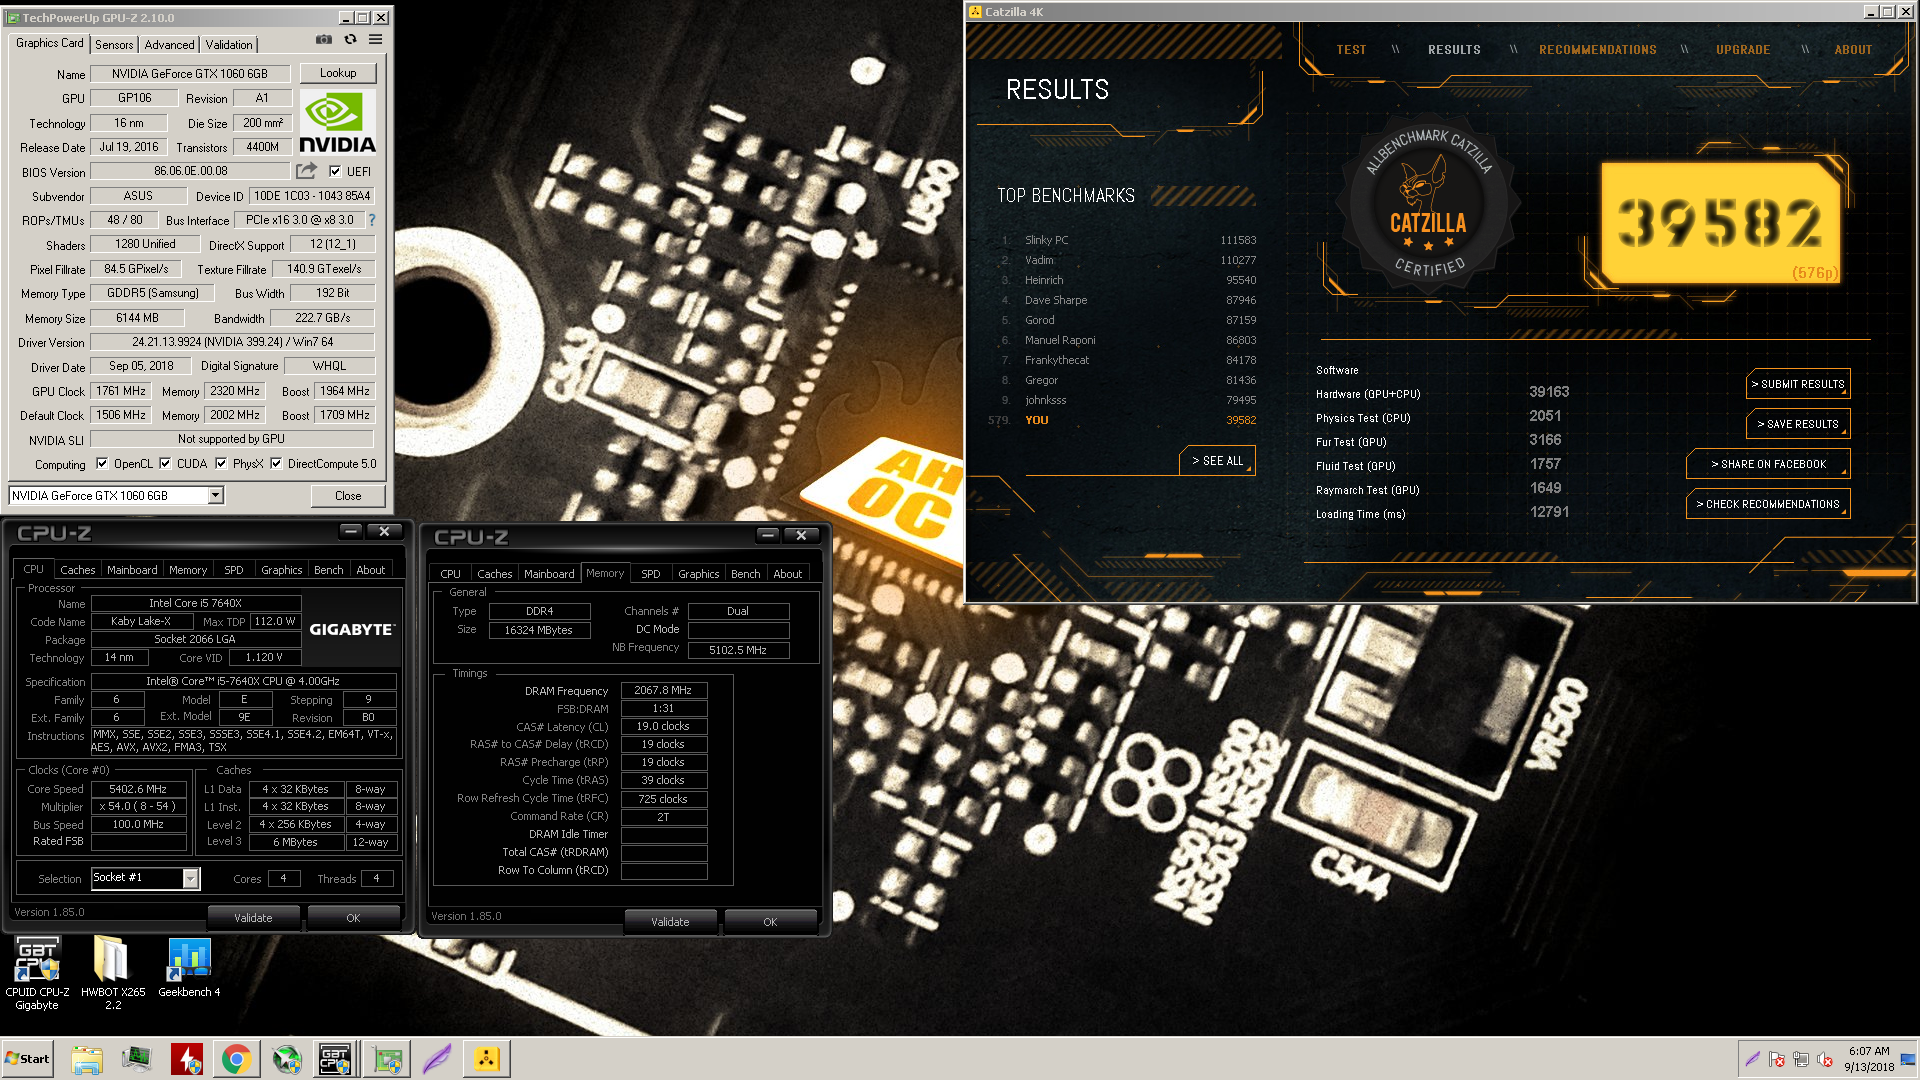Click the NVIDIA logo in GPU-Z

(x=338, y=123)
